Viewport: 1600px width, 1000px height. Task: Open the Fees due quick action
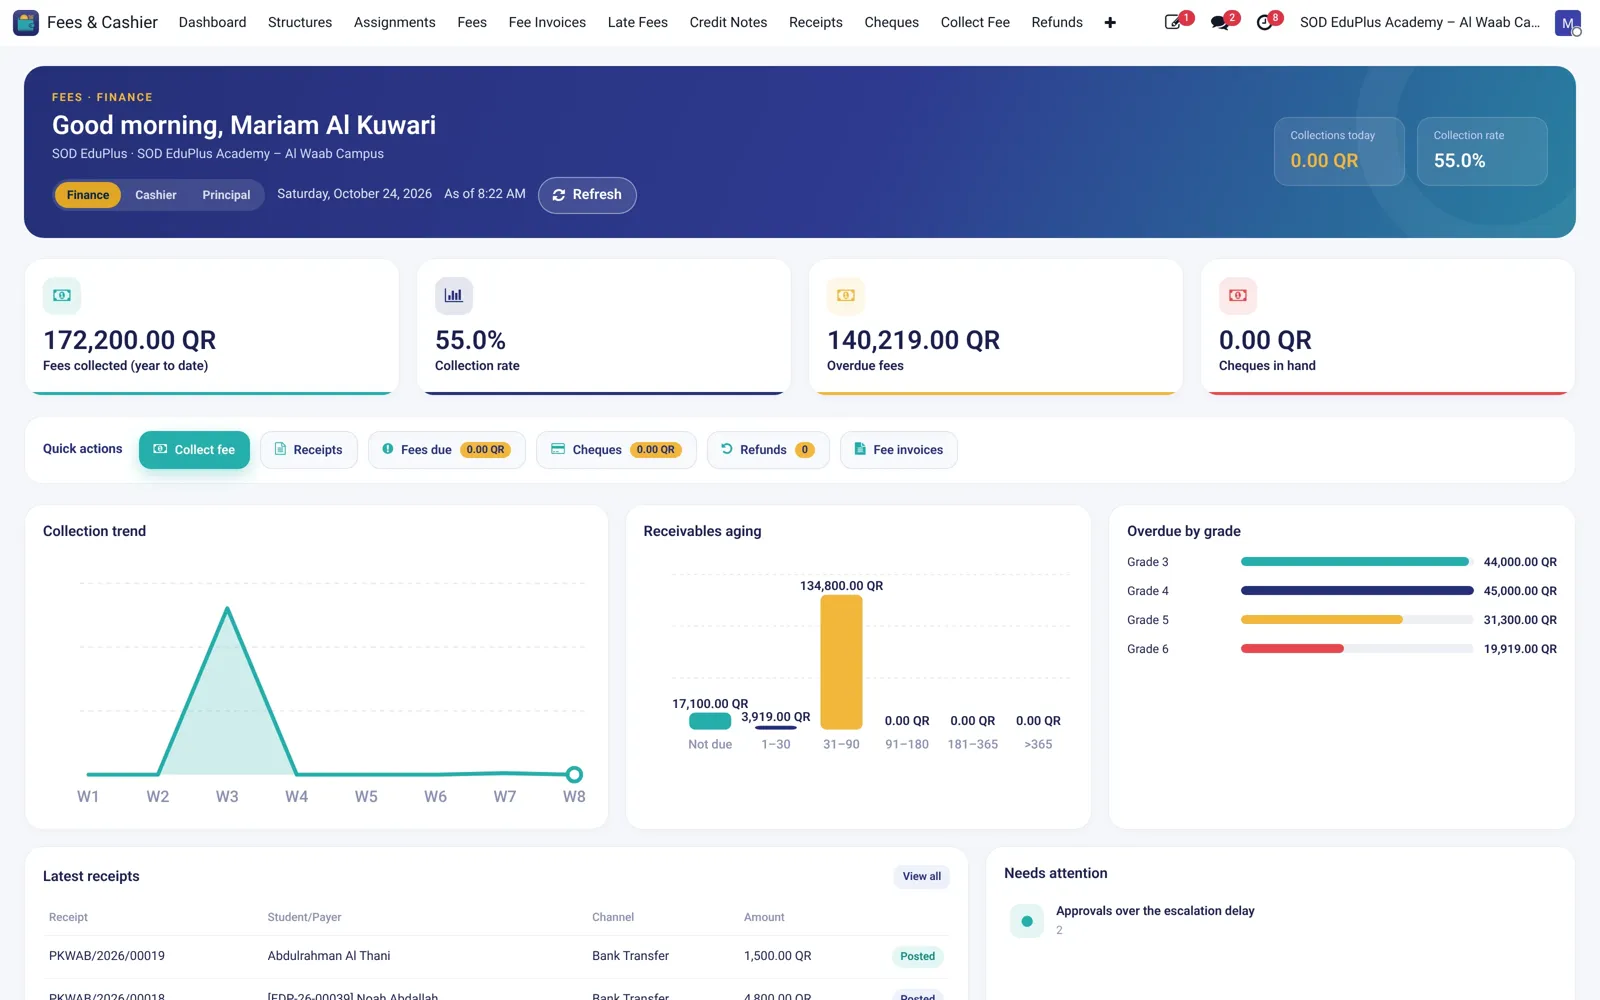pos(447,450)
